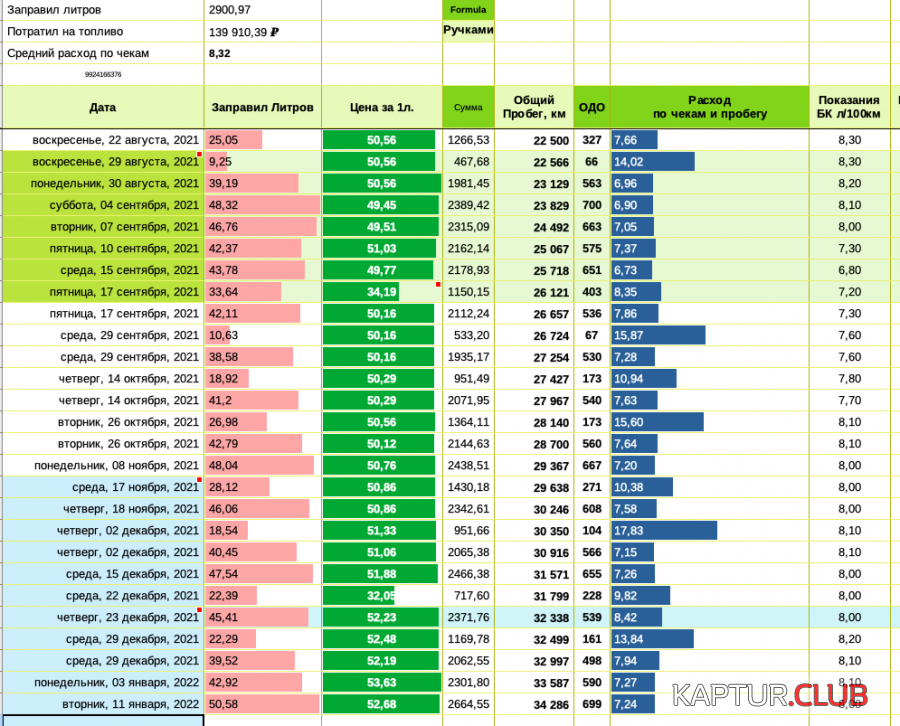The width and height of the screenshot is (900, 726).
Task: Click date "понедельник, 30 августа, 2021"
Action: click(103, 184)
